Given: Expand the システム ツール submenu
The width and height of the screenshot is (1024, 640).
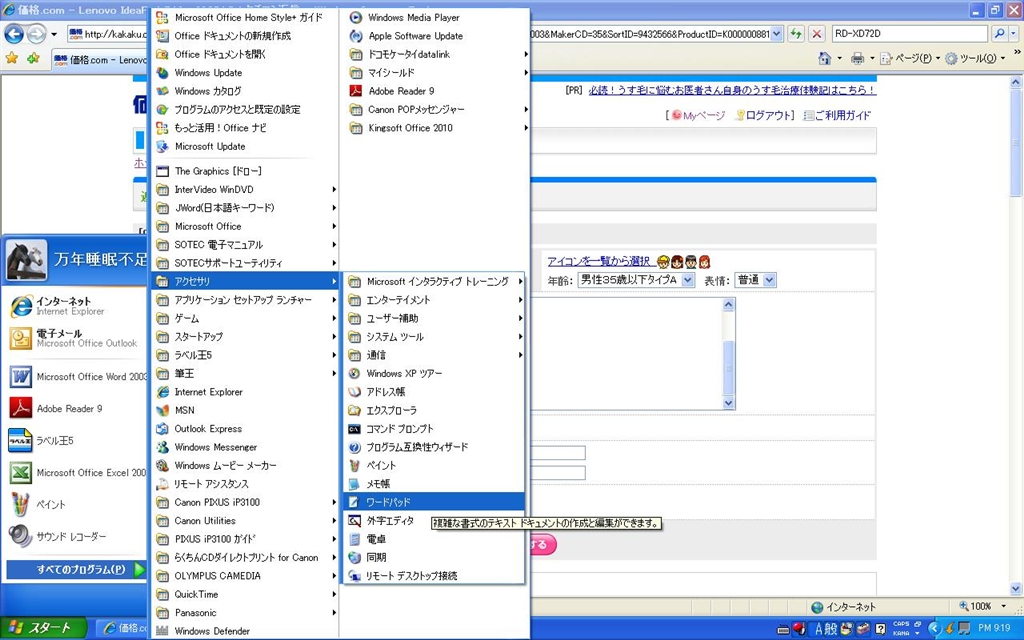Looking at the screenshot, I should click(434, 336).
